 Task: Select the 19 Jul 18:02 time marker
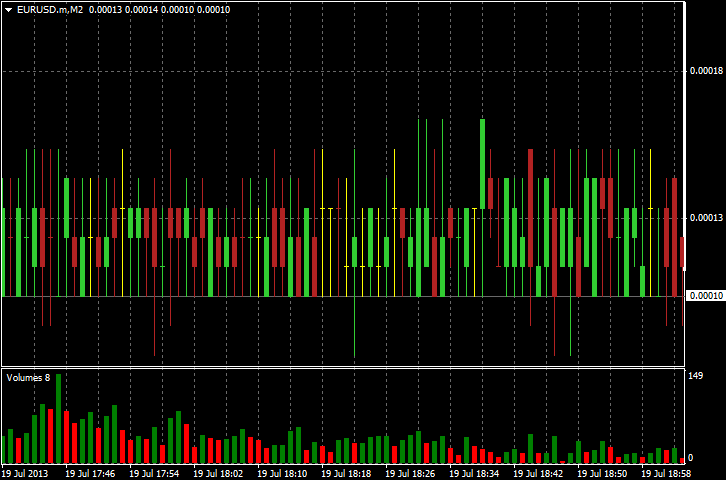[x=218, y=473]
